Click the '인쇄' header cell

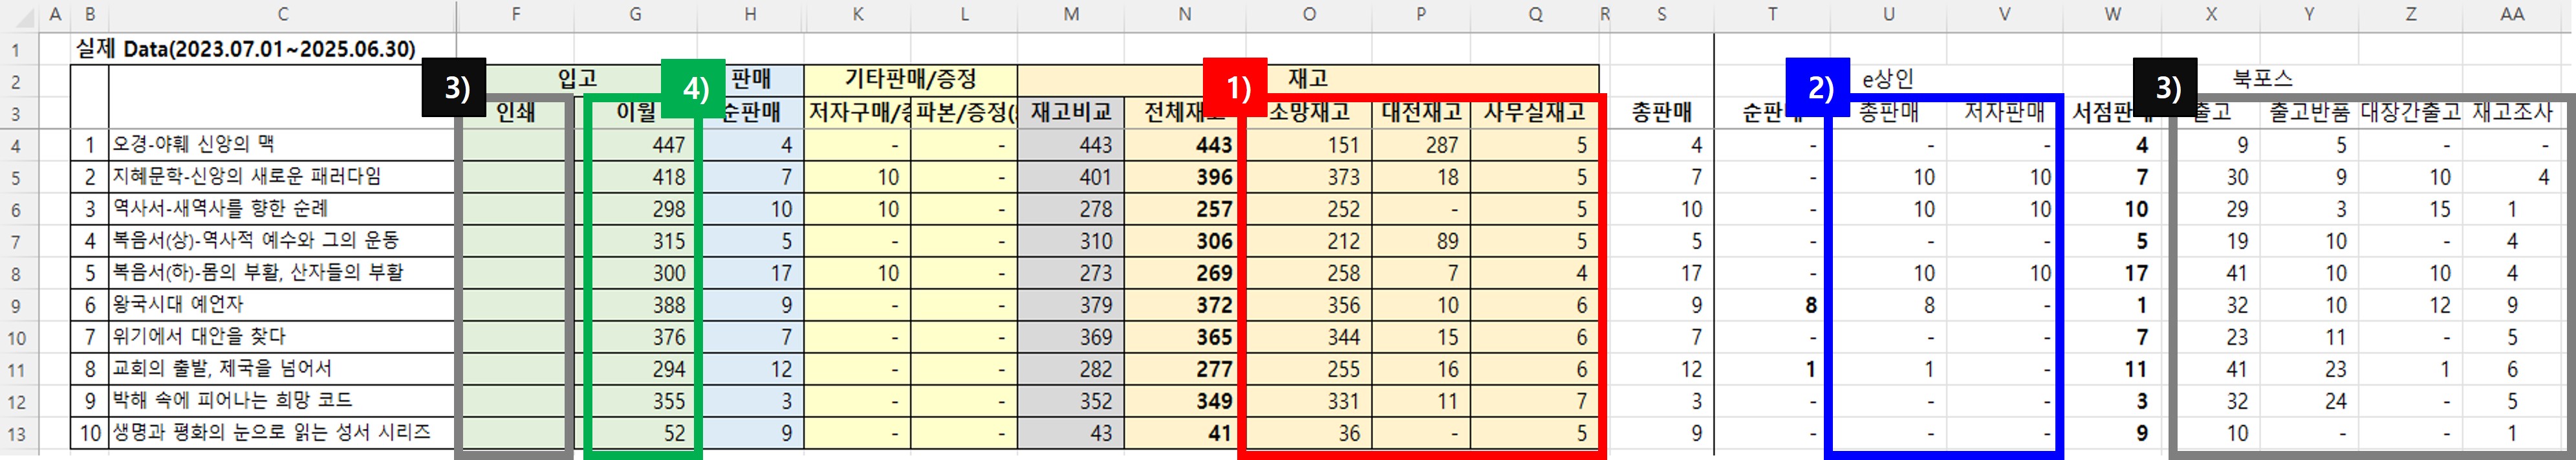pos(515,112)
